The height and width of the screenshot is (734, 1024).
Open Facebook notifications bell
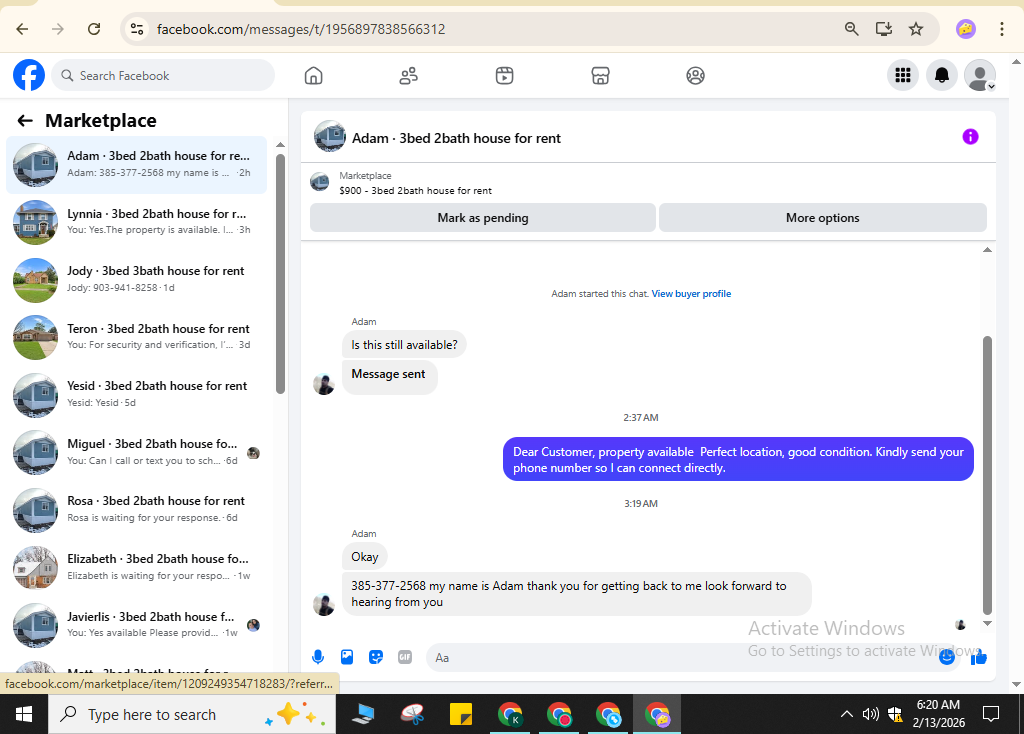942,75
